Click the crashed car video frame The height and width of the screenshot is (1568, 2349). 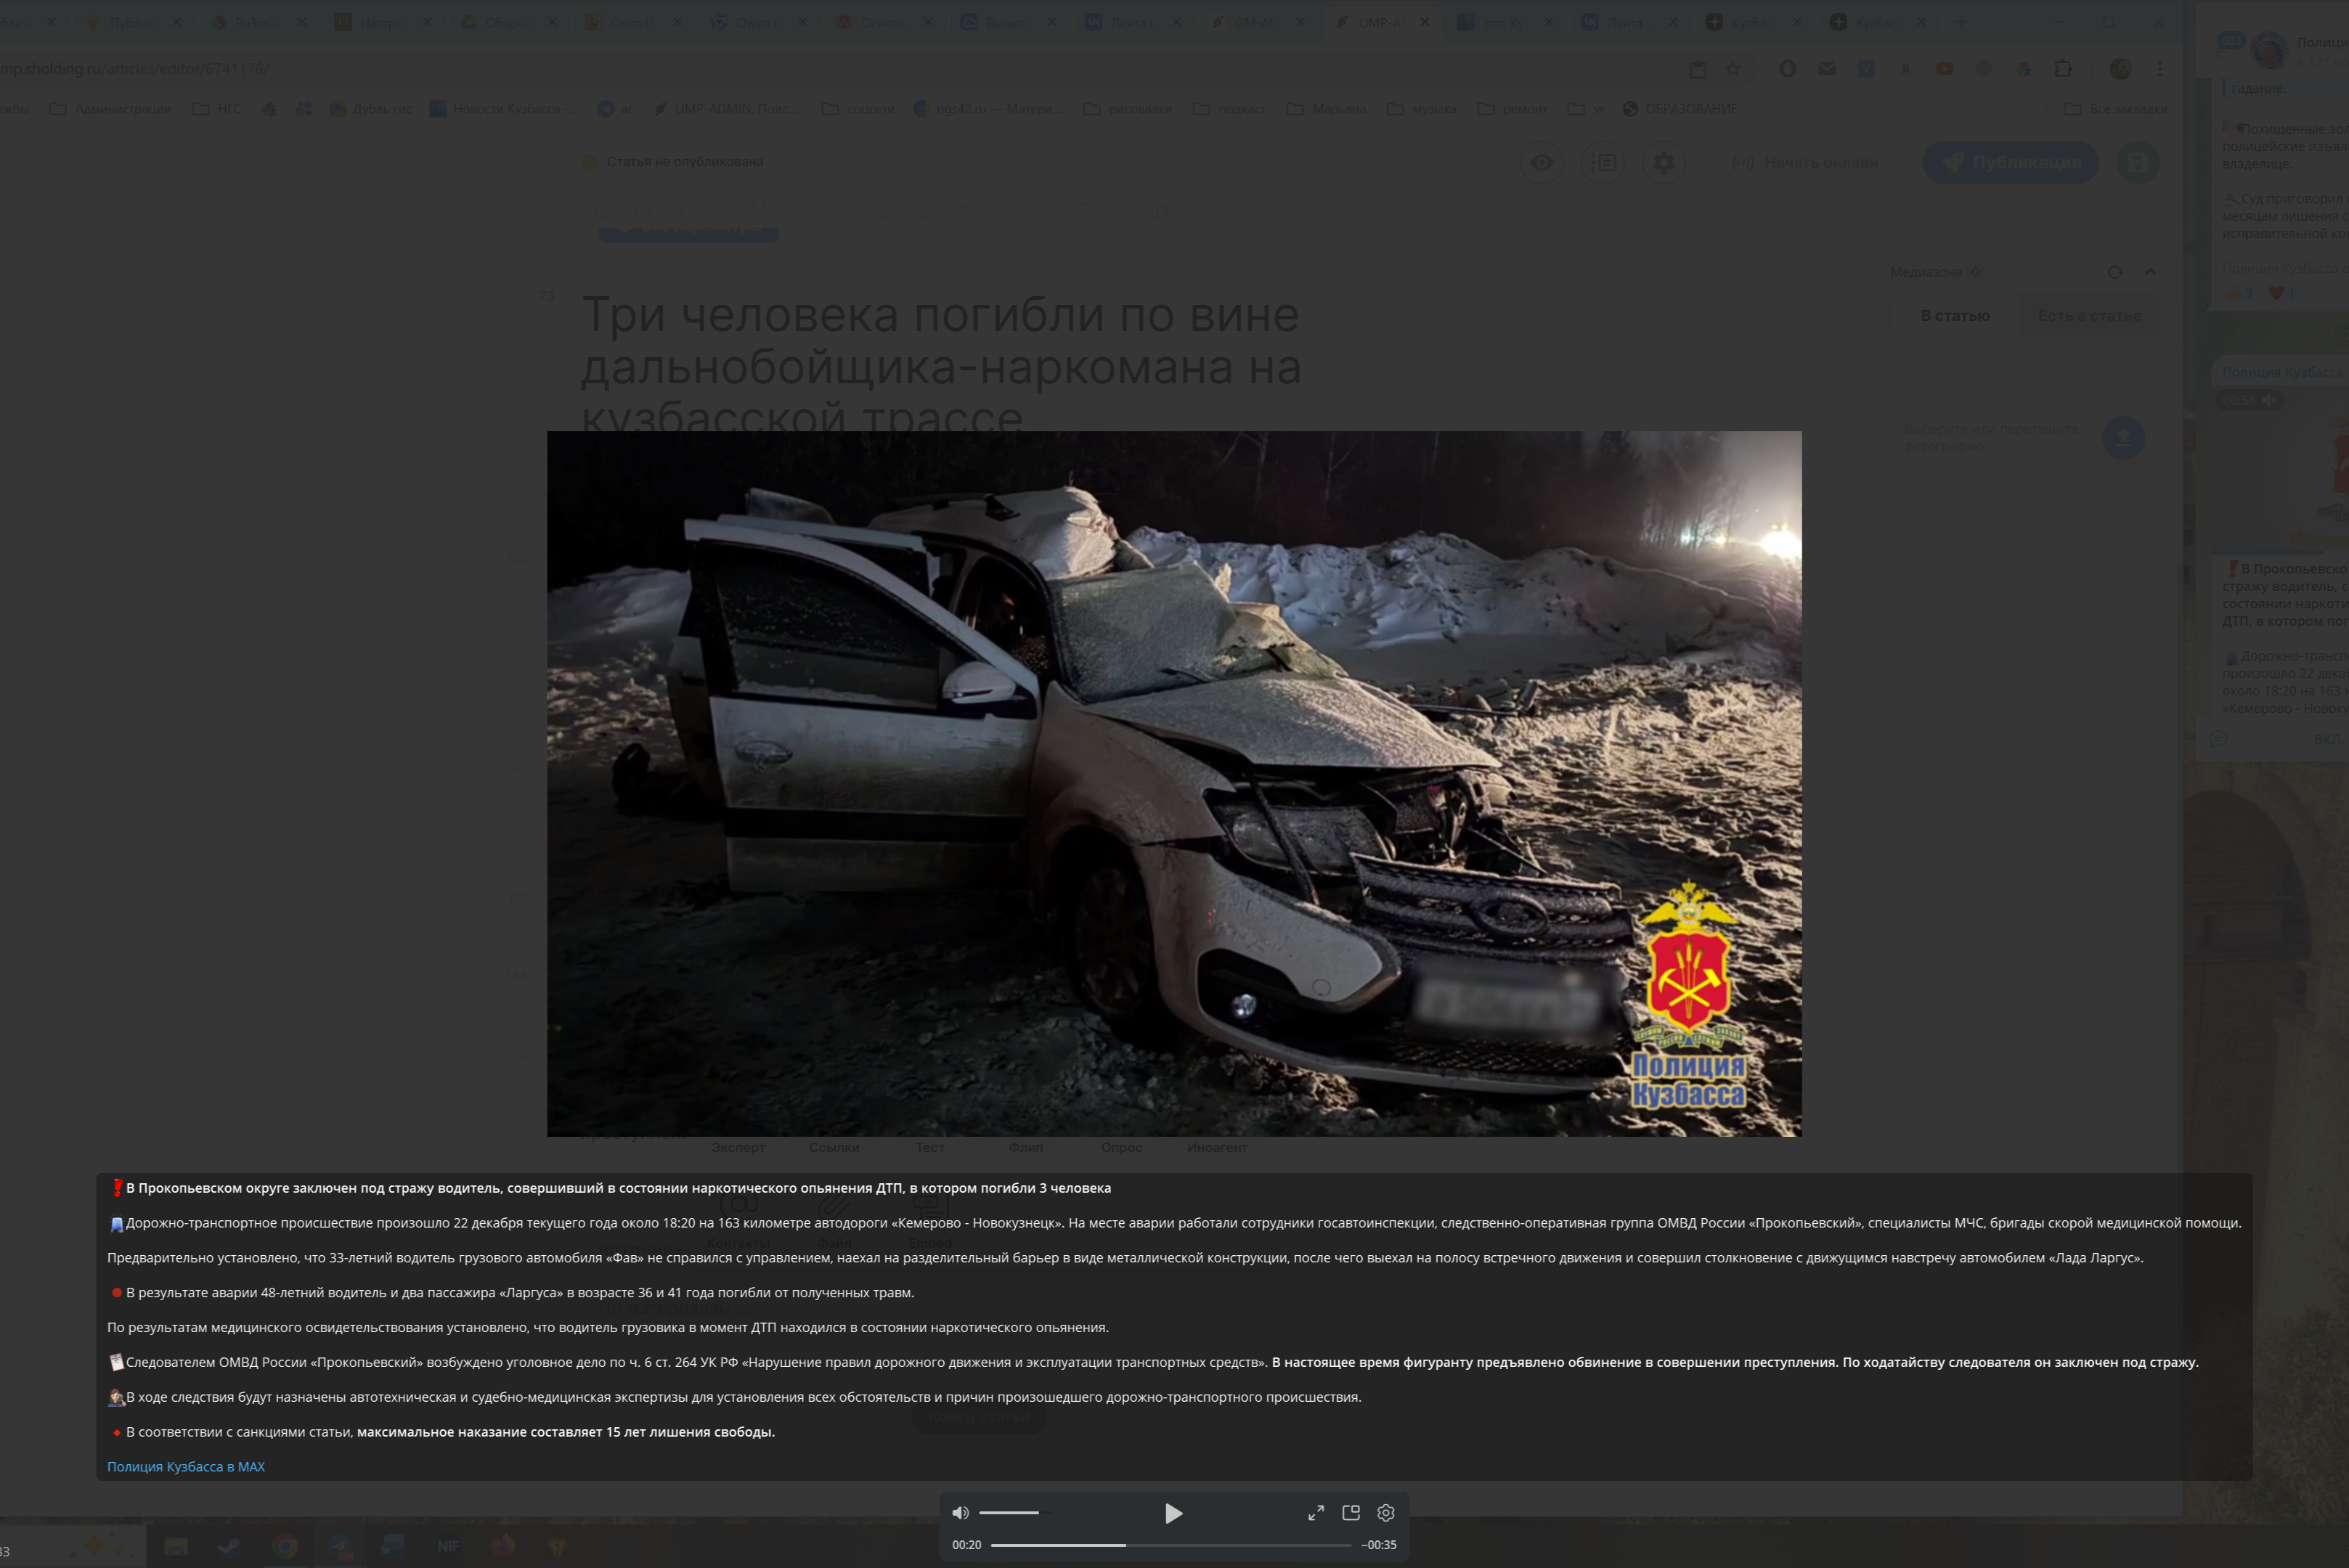1173,783
